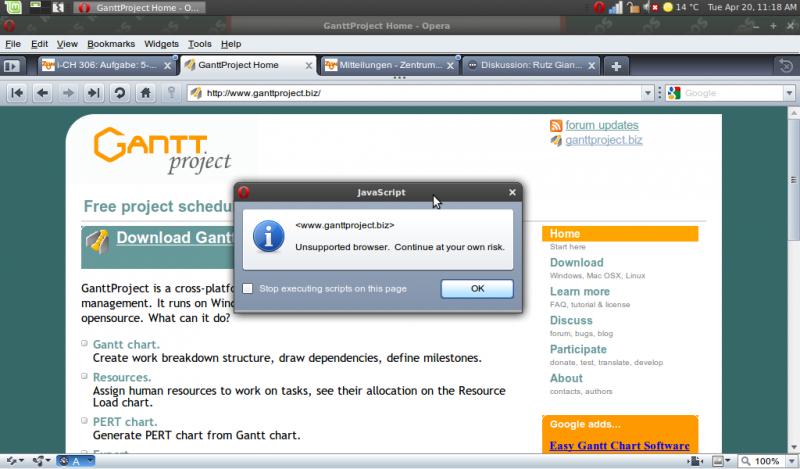Click the Back arrow button
Viewport: 800px width, 469px height.
point(42,93)
